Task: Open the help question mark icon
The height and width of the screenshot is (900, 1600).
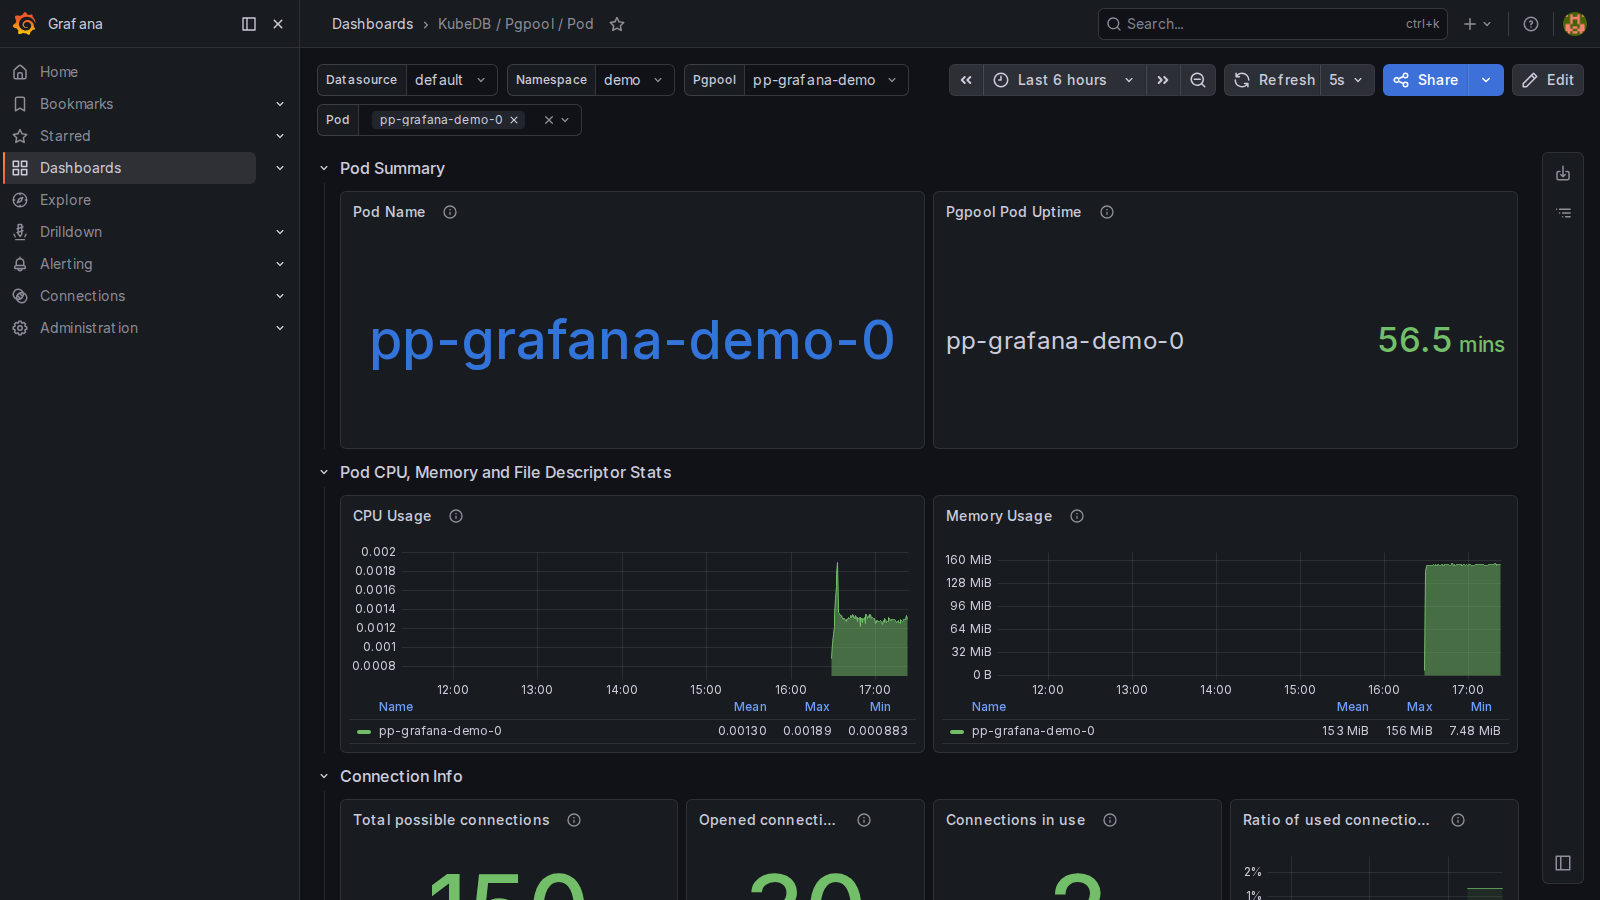Action: click(x=1531, y=24)
